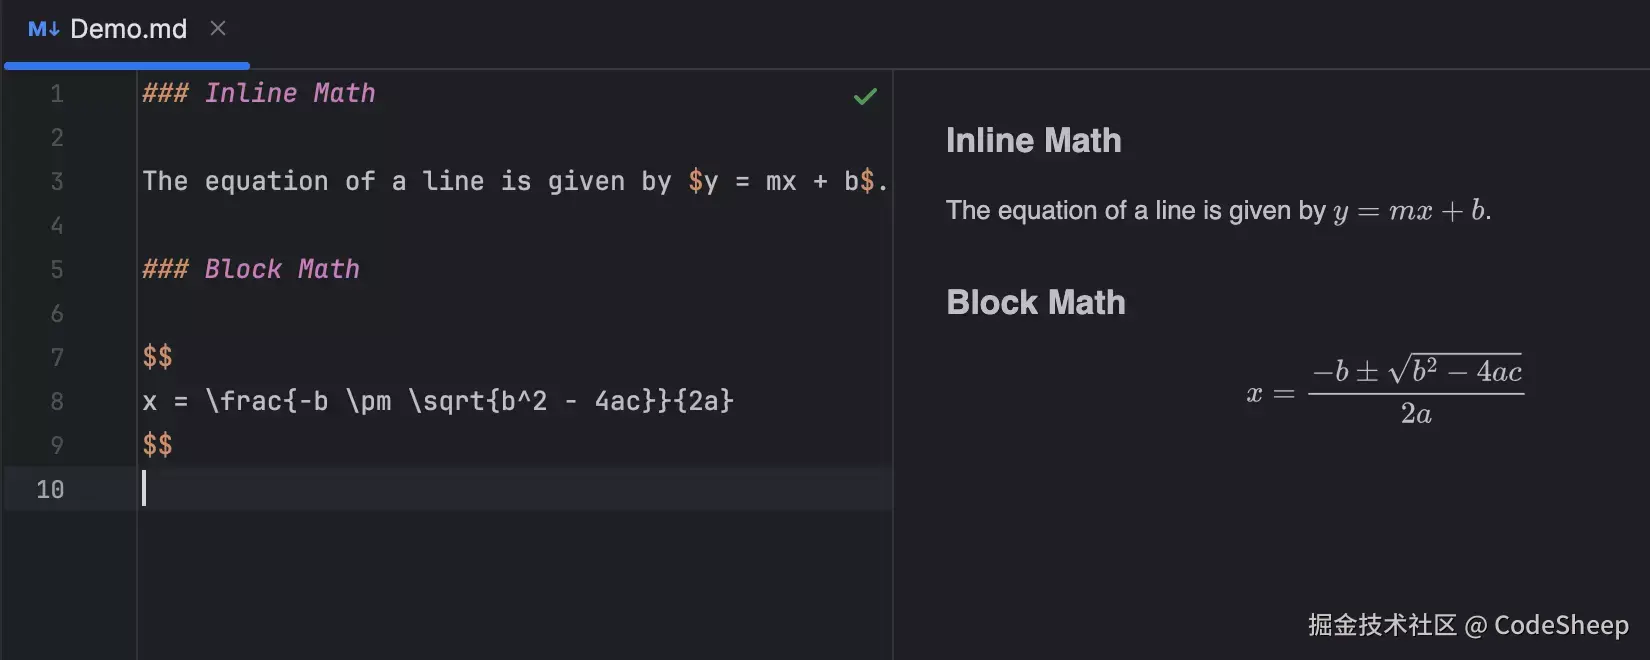Click the closing $$ on line 9

pyautogui.click(x=157, y=445)
